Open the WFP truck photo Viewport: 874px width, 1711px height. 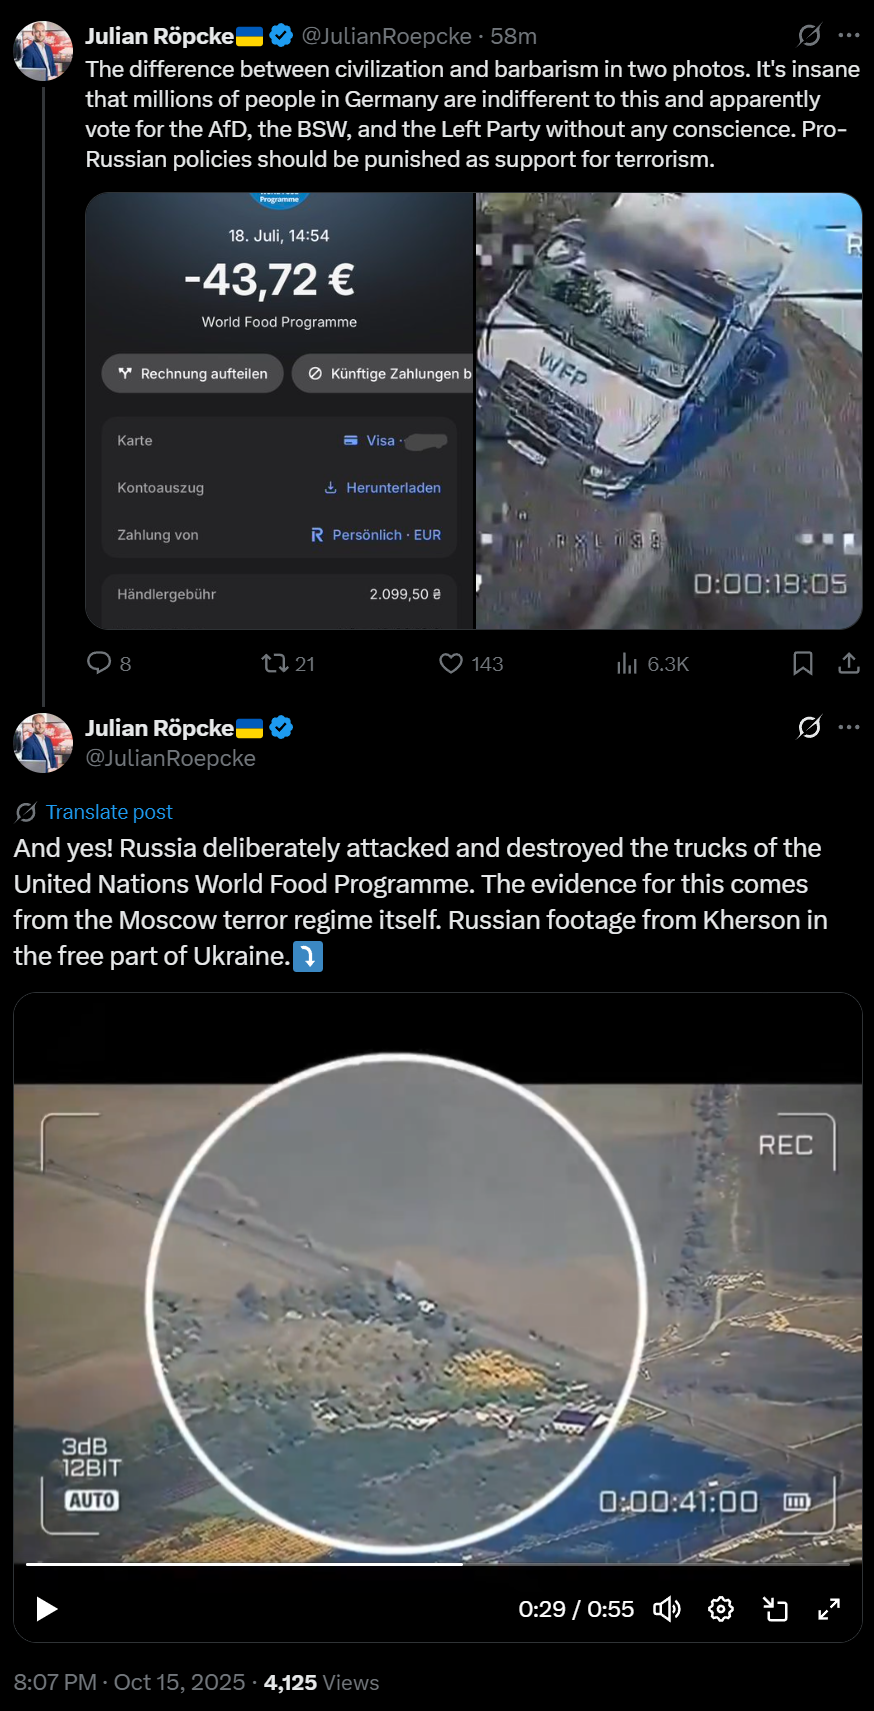point(668,411)
